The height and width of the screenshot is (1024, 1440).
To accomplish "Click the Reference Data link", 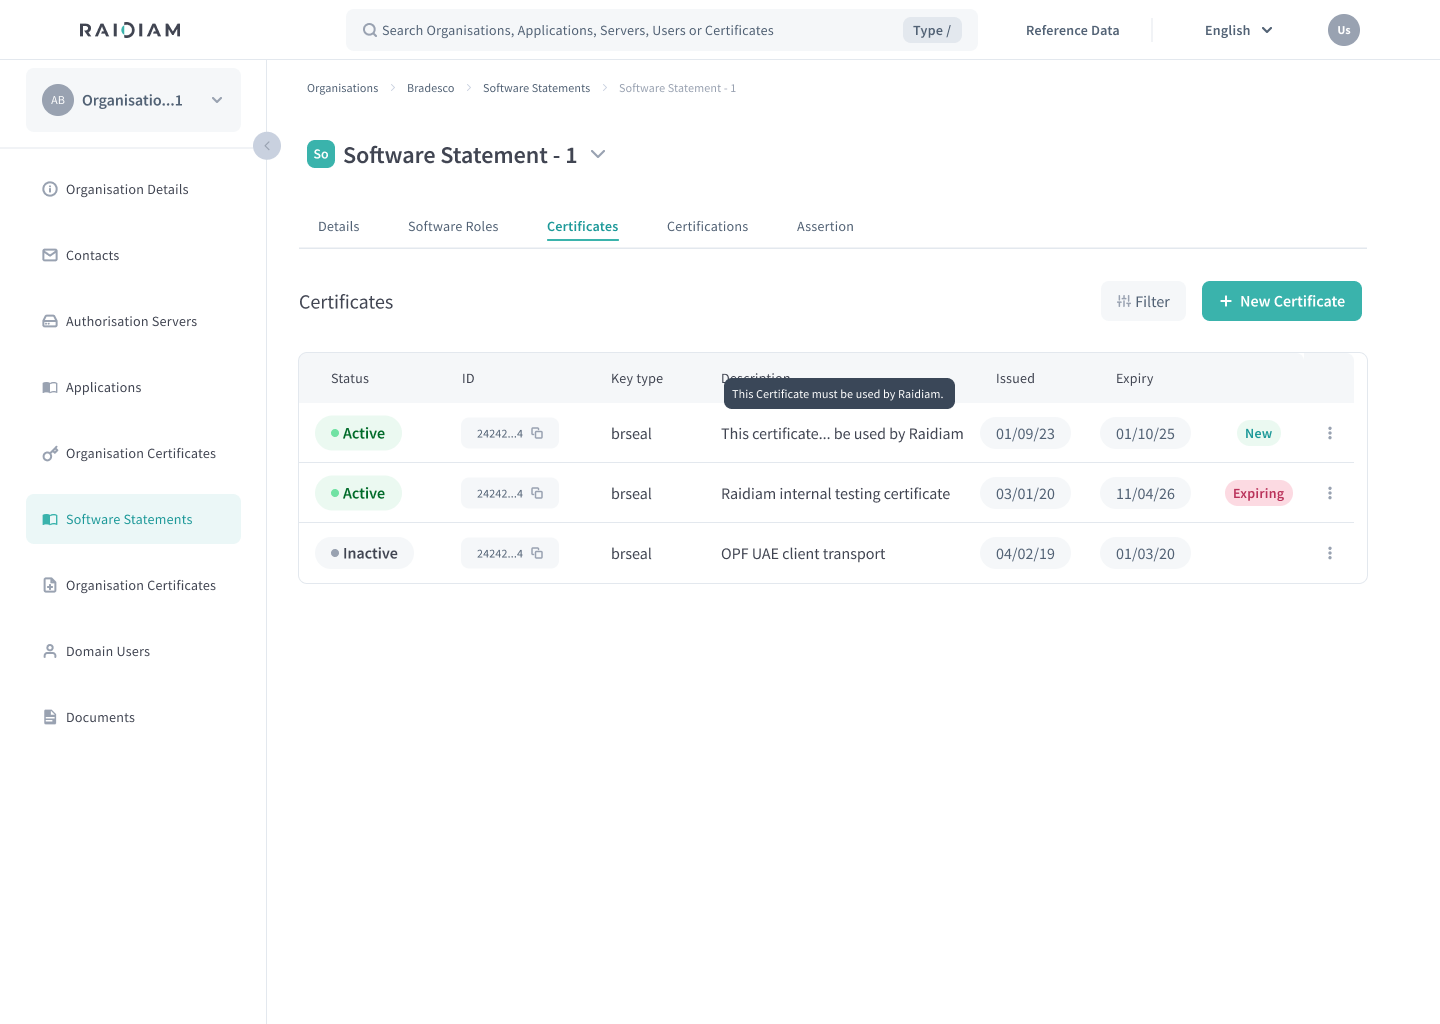I will coord(1072,30).
